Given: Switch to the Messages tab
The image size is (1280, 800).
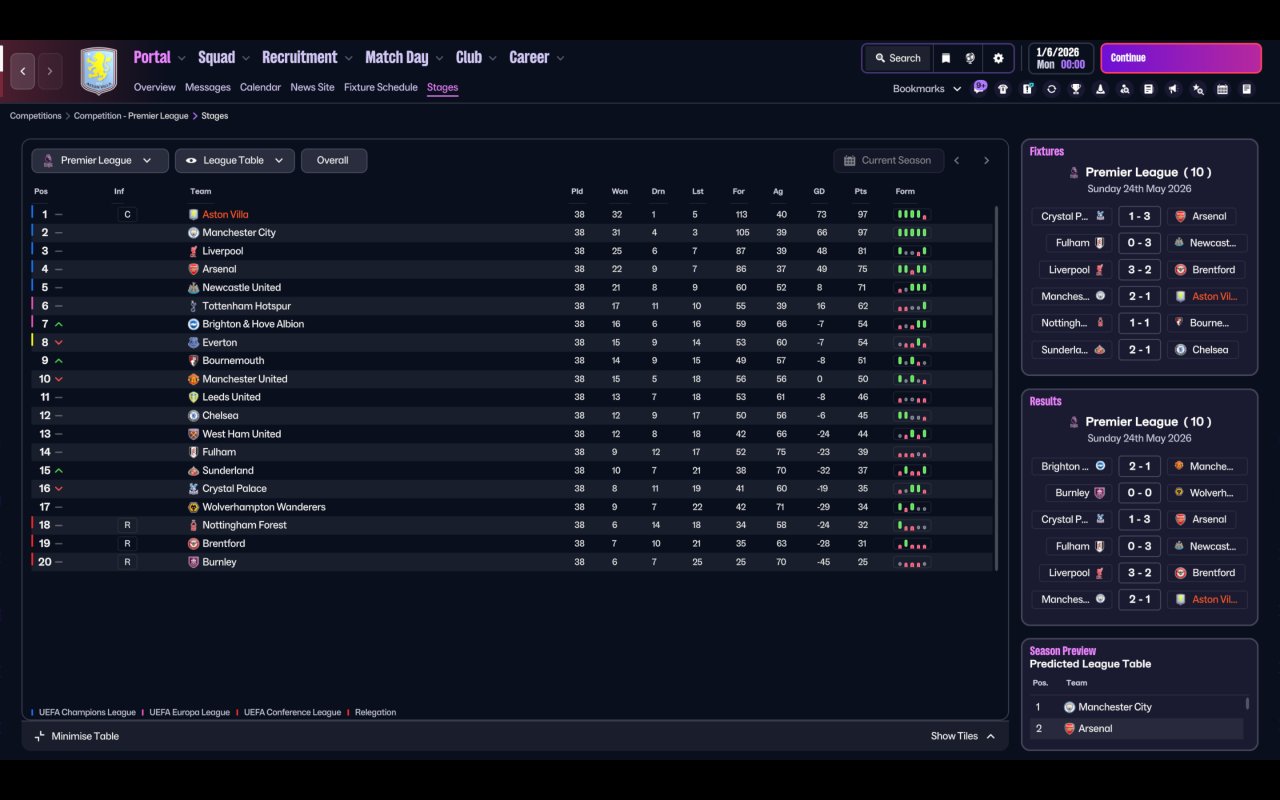Looking at the screenshot, I should coord(208,87).
